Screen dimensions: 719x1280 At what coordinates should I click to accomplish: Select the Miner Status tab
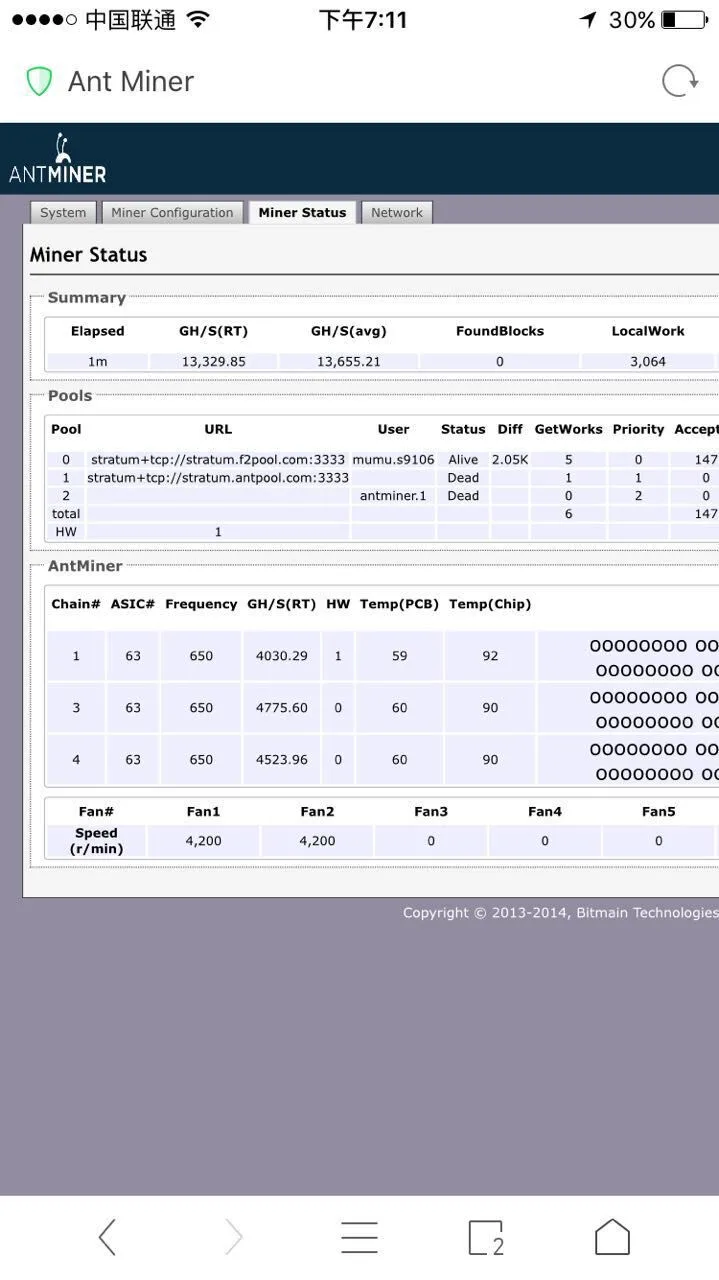[302, 212]
